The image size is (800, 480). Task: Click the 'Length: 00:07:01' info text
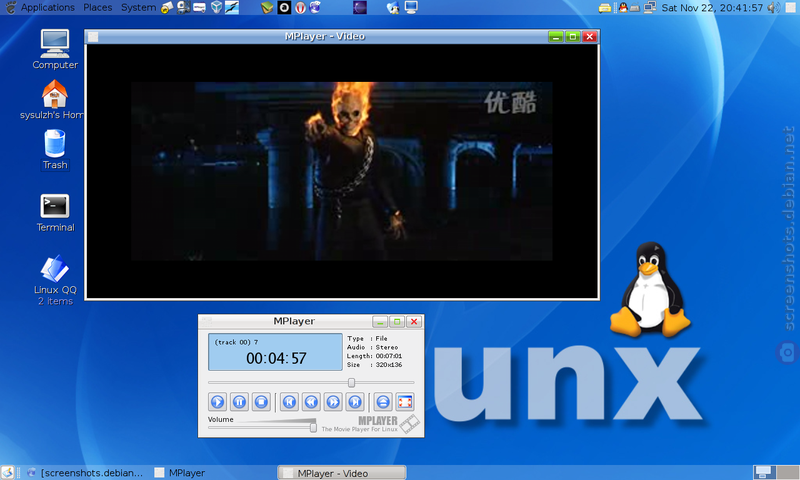tap(374, 356)
